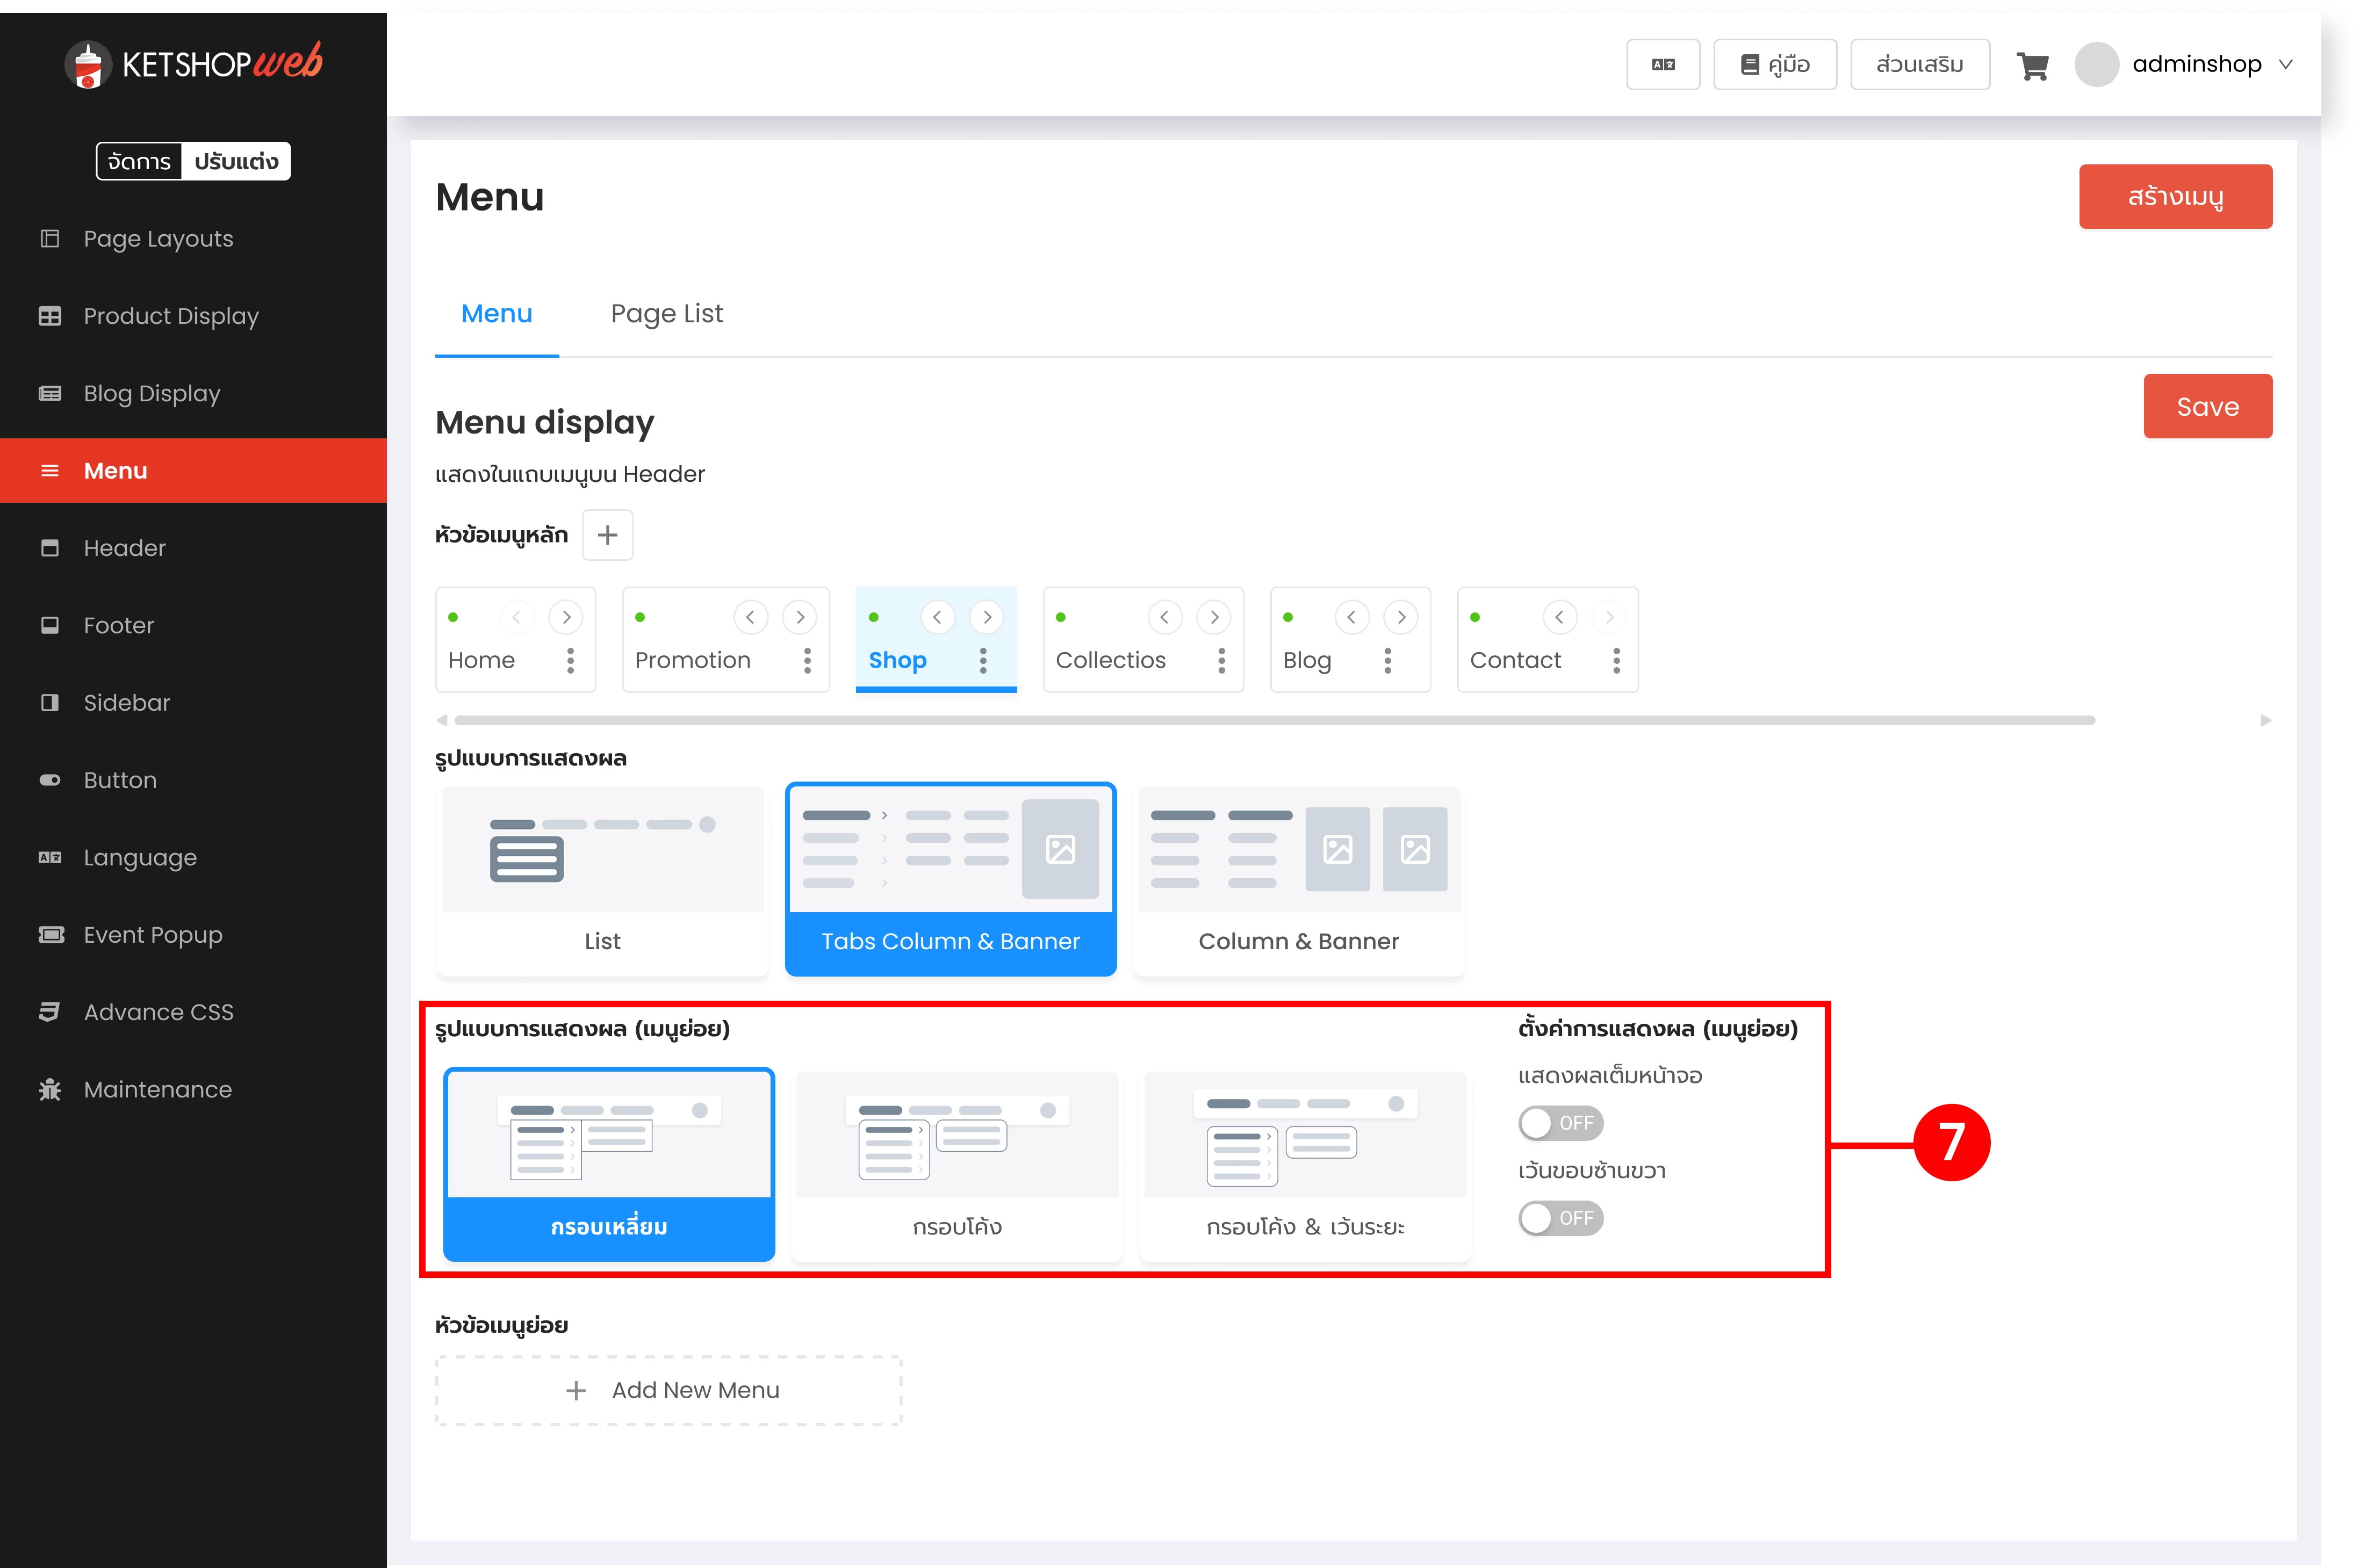
Task: Move Blog menu left with arrow
Action: (1351, 617)
